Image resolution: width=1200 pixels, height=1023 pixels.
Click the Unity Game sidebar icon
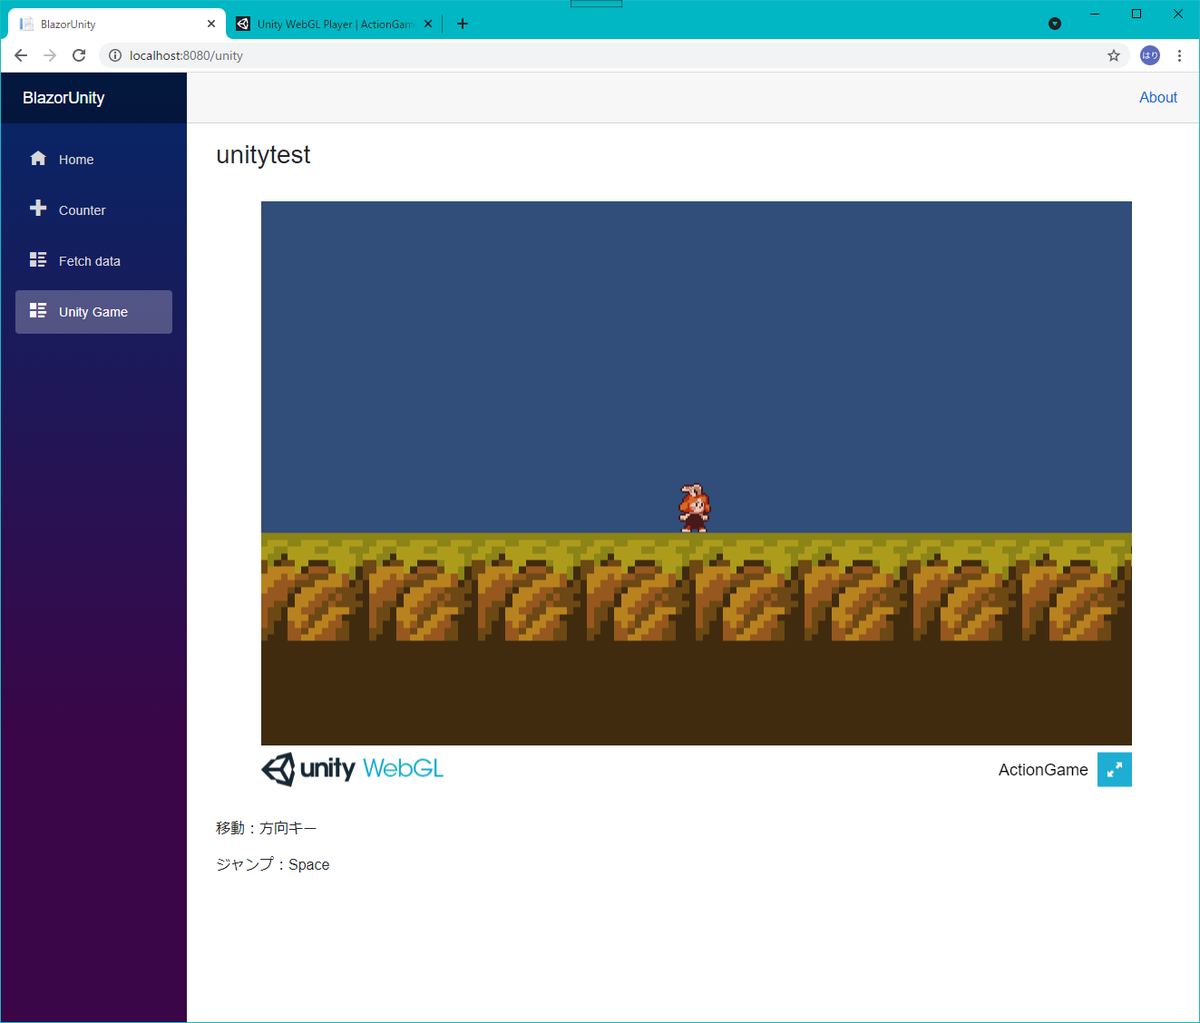point(38,311)
